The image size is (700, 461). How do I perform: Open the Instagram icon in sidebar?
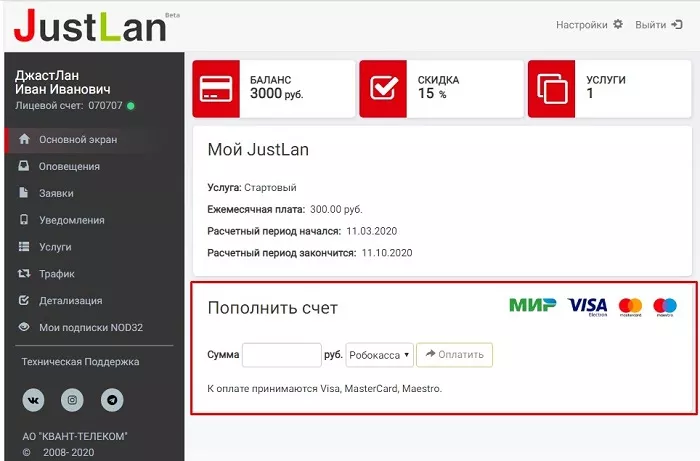click(72, 400)
